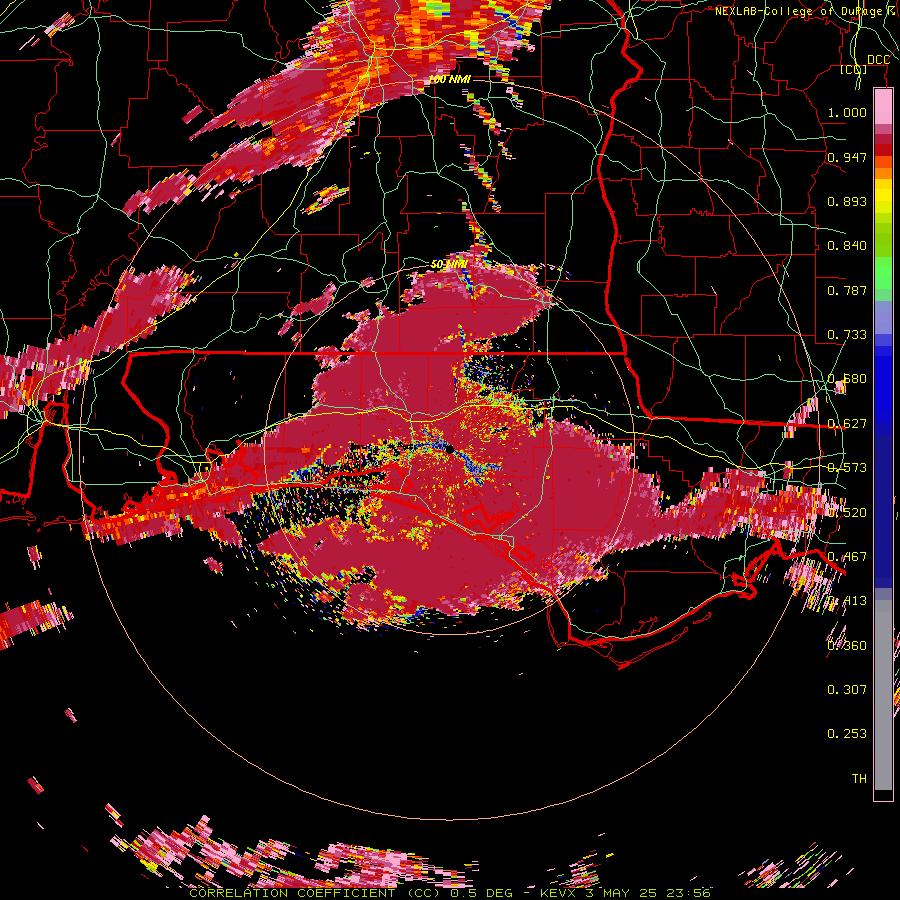Image resolution: width=900 pixels, height=900 pixels.
Task: Click the 23:56 timestamp in the bottom caption
Action: click(x=687, y=893)
